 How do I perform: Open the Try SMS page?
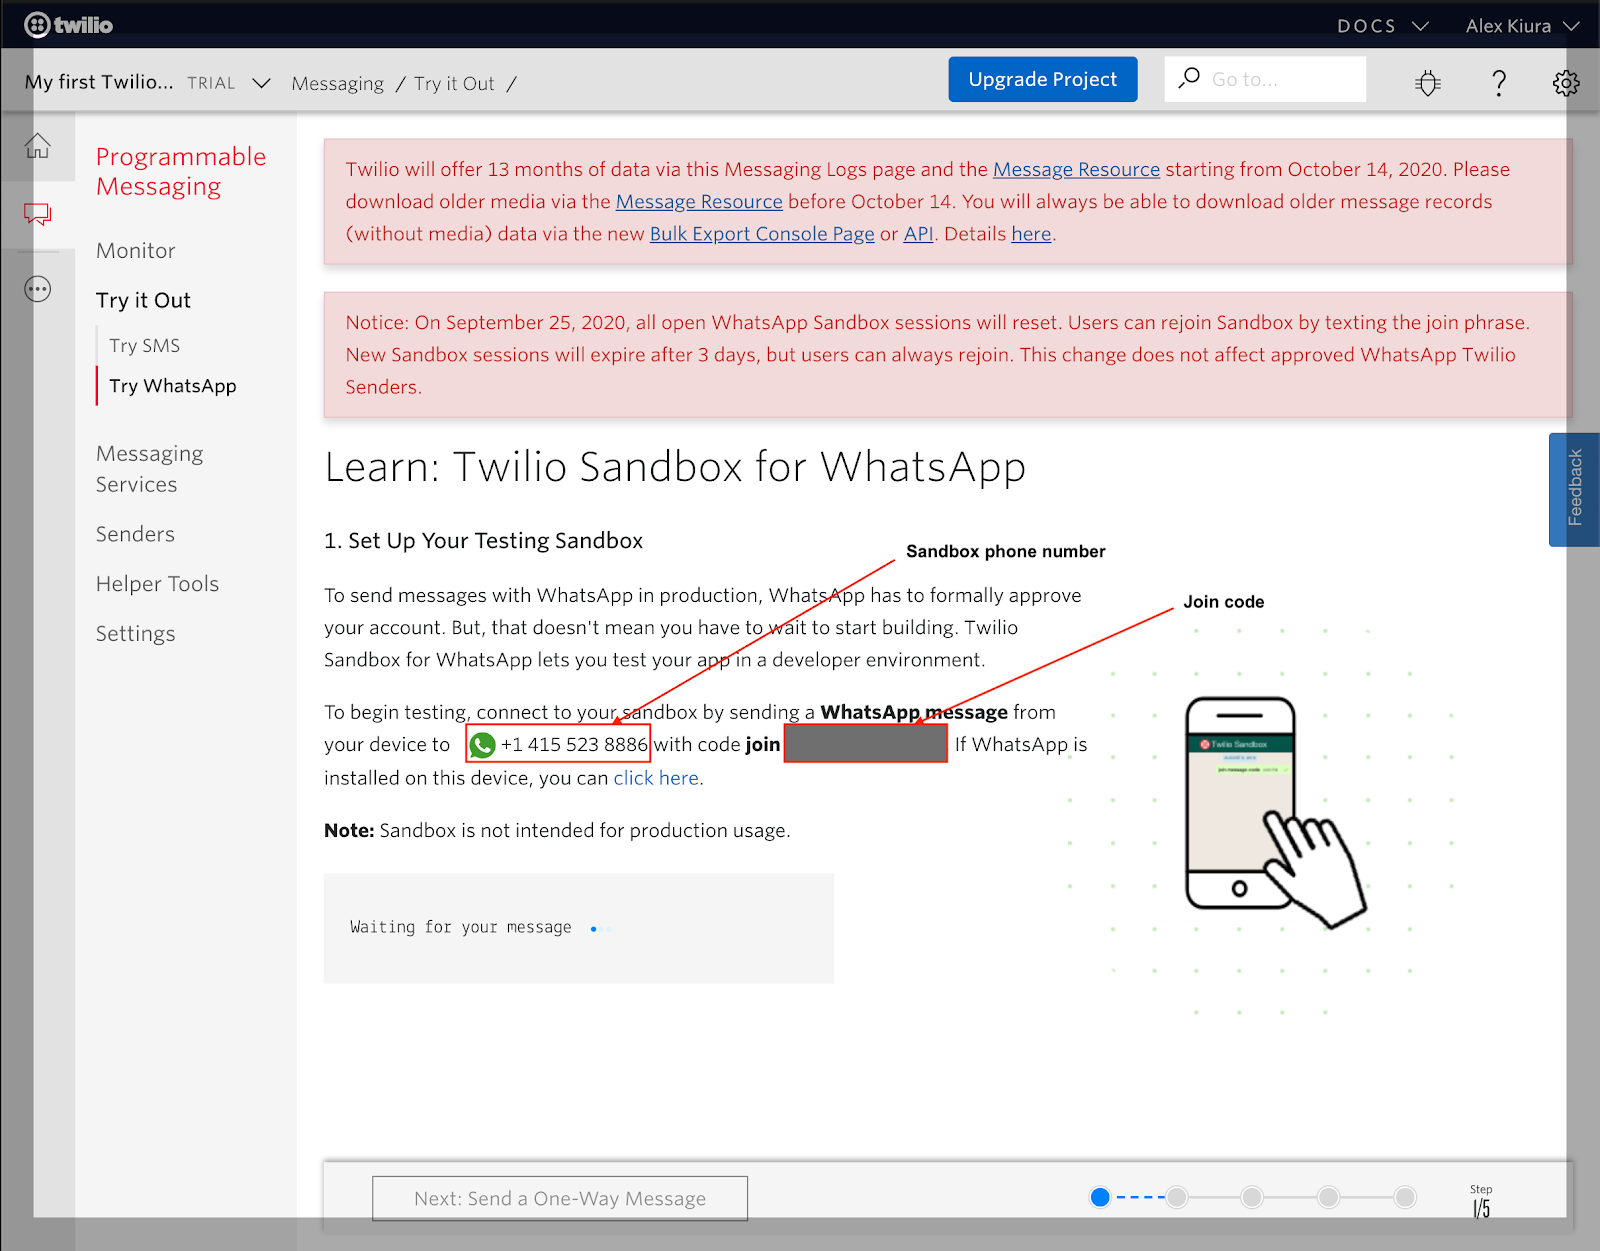[x=145, y=345]
